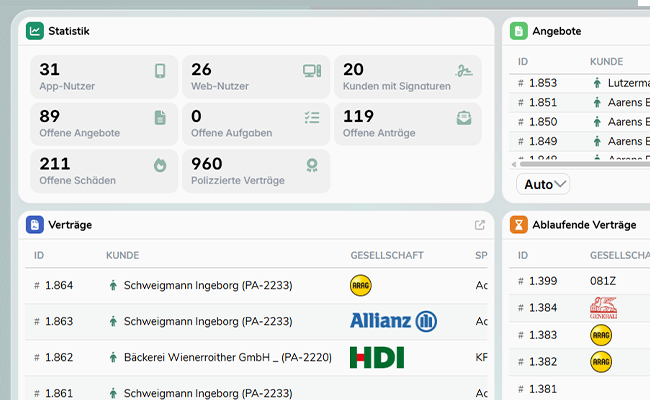Screen dimensions: 650x400
Task: Click the green Angebote document icon
Action: [519, 31]
